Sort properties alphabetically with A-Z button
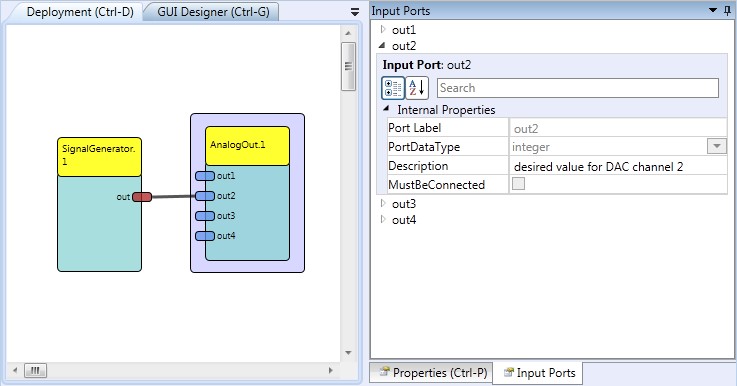Screen dimensions: 737x386 [417, 88]
